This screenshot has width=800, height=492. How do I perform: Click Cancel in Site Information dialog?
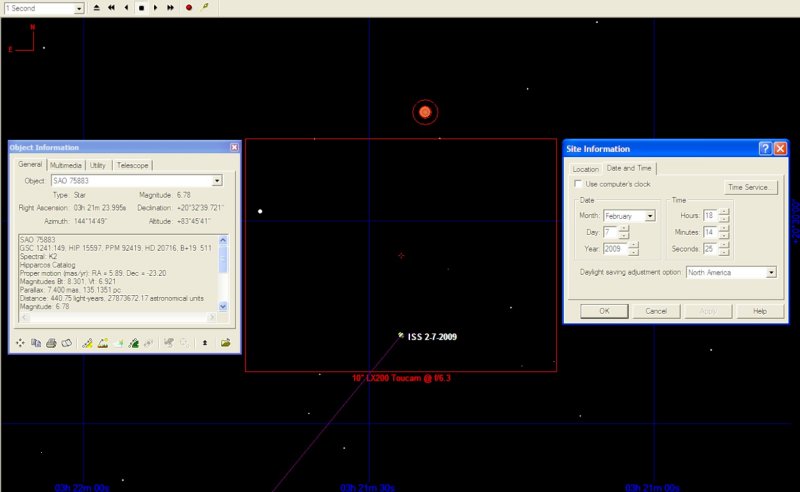point(656,311)
